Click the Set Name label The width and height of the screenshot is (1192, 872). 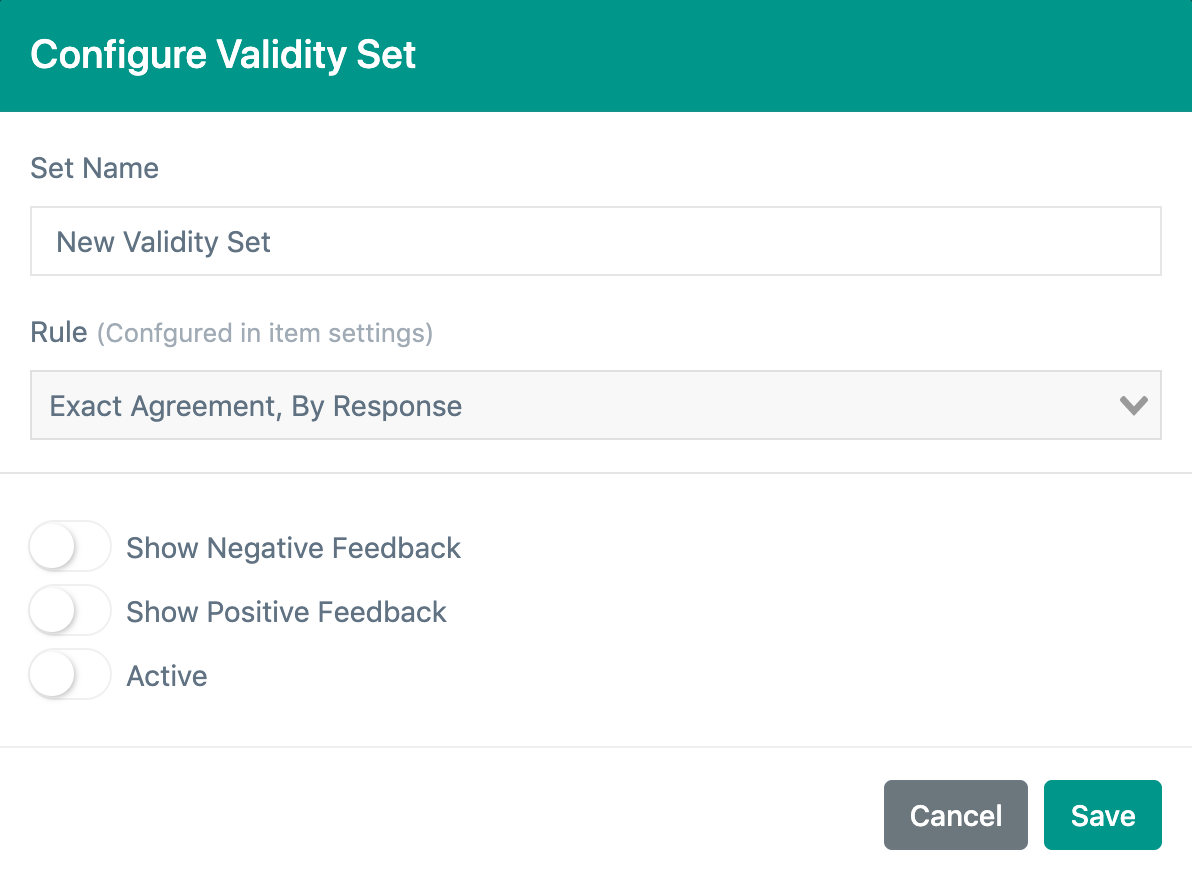94,168
